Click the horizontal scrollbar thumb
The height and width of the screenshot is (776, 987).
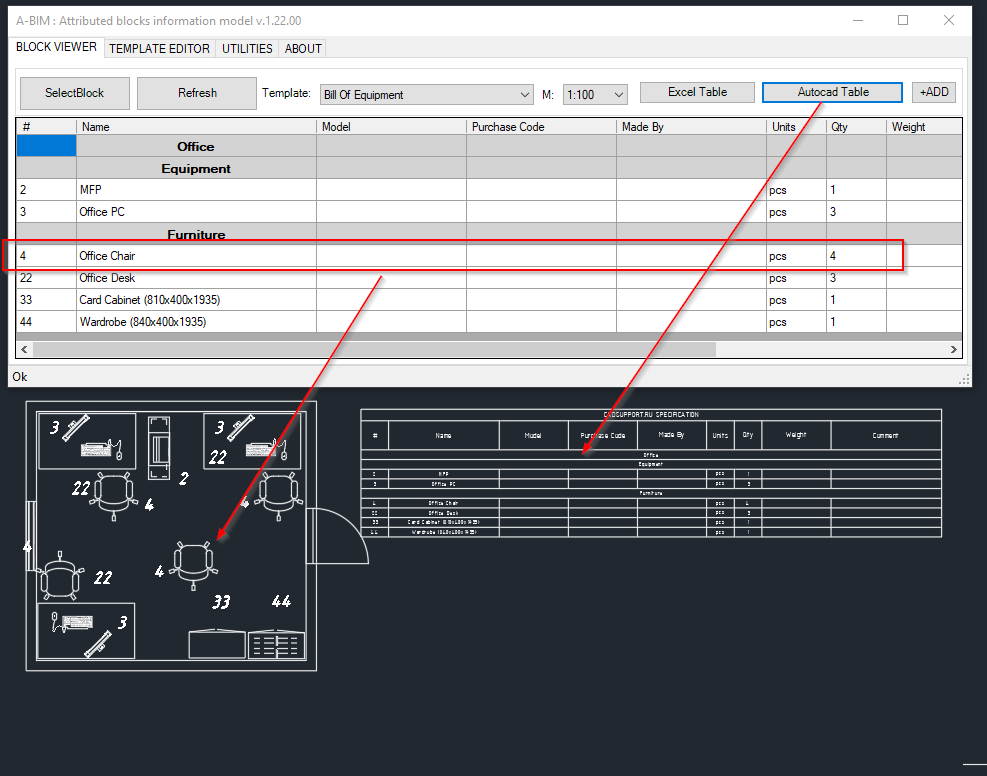(x=374, y=349)
